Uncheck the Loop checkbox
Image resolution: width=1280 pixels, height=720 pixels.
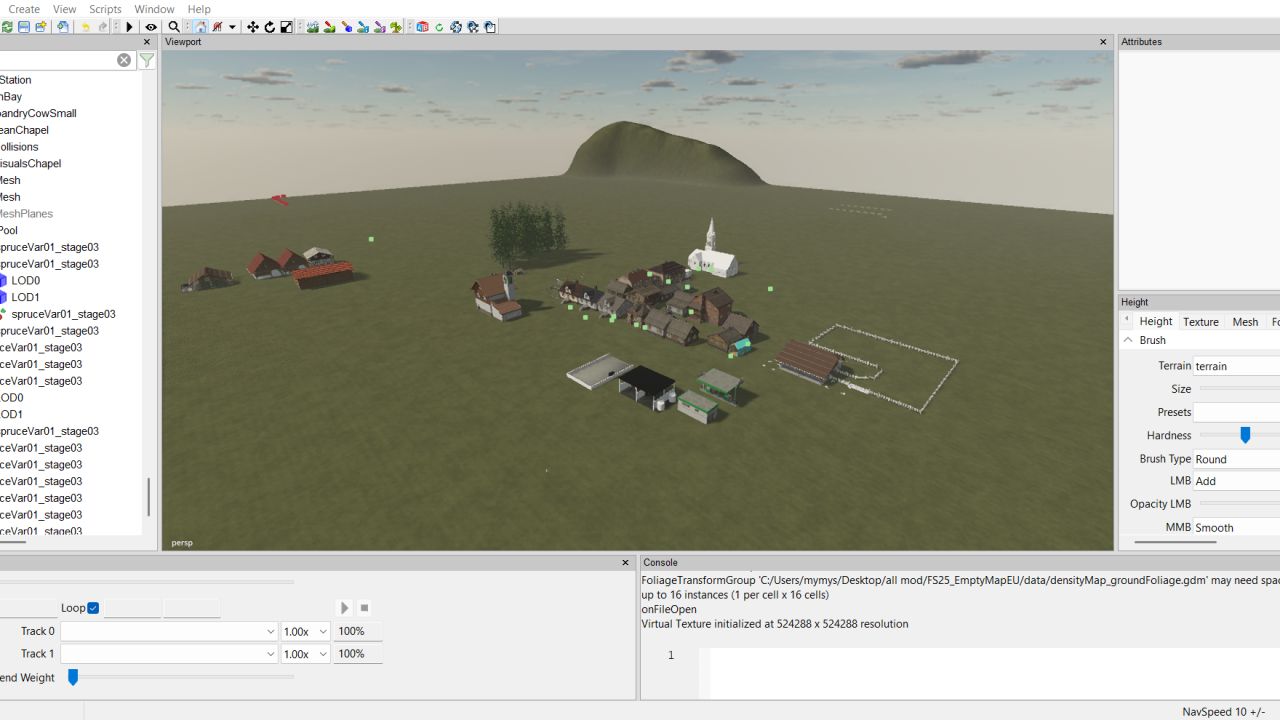click(x=93, y=608)
